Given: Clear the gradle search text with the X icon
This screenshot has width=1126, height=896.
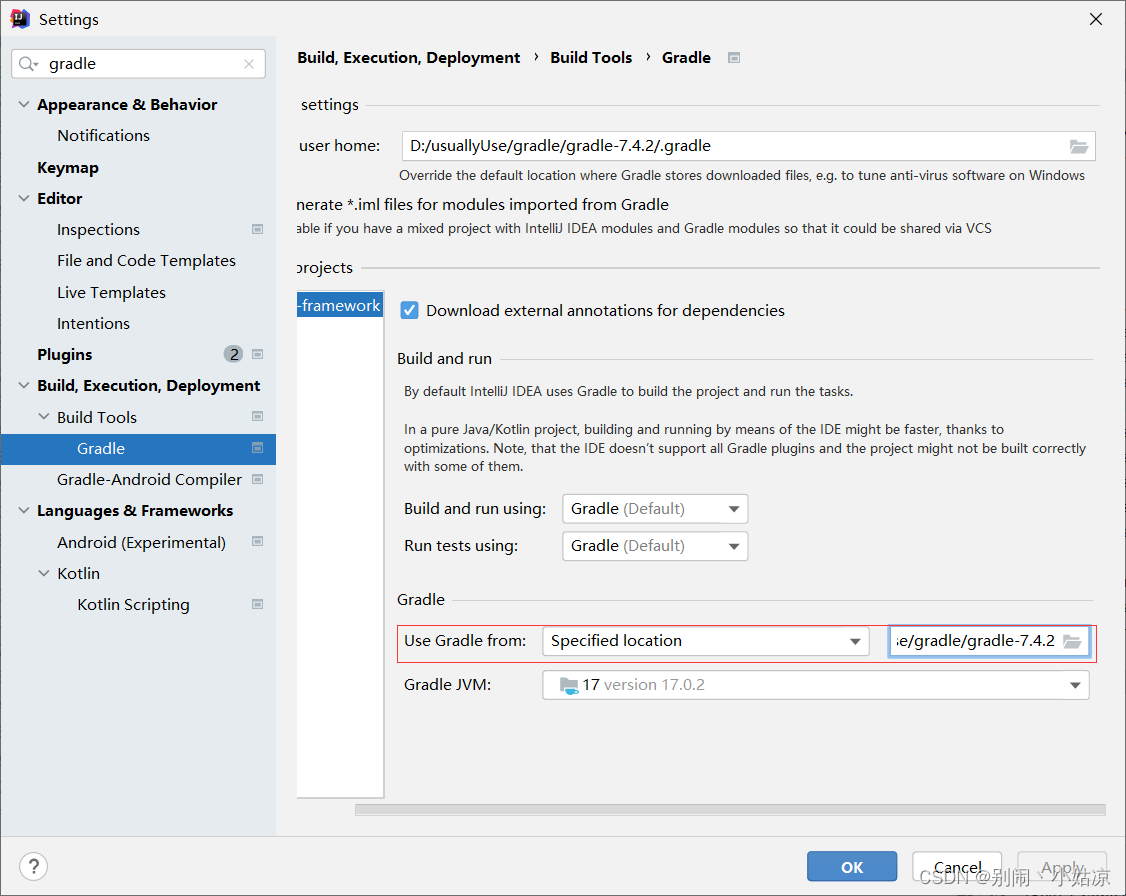Looking at the screenshot, I should click(x=249, y=64).
